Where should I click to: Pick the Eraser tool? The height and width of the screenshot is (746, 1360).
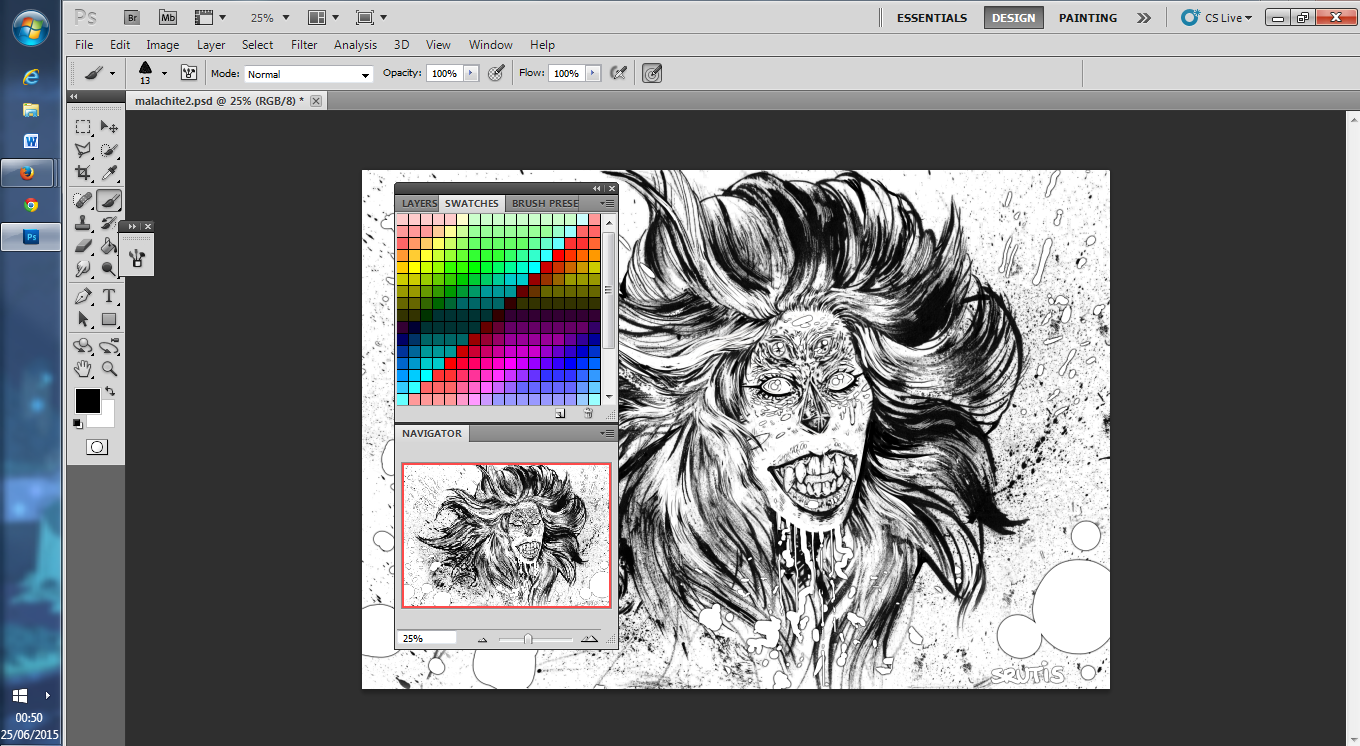pos(84,245)
